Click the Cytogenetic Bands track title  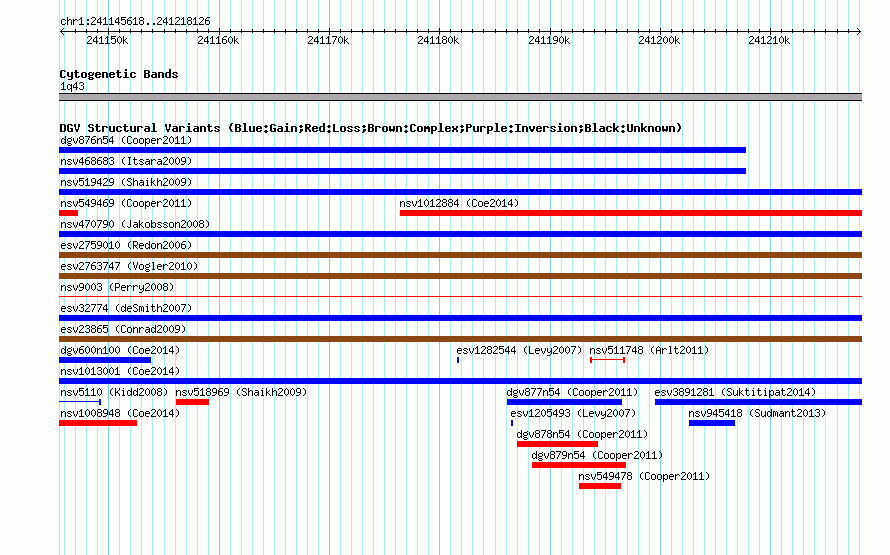click(119, 74)
